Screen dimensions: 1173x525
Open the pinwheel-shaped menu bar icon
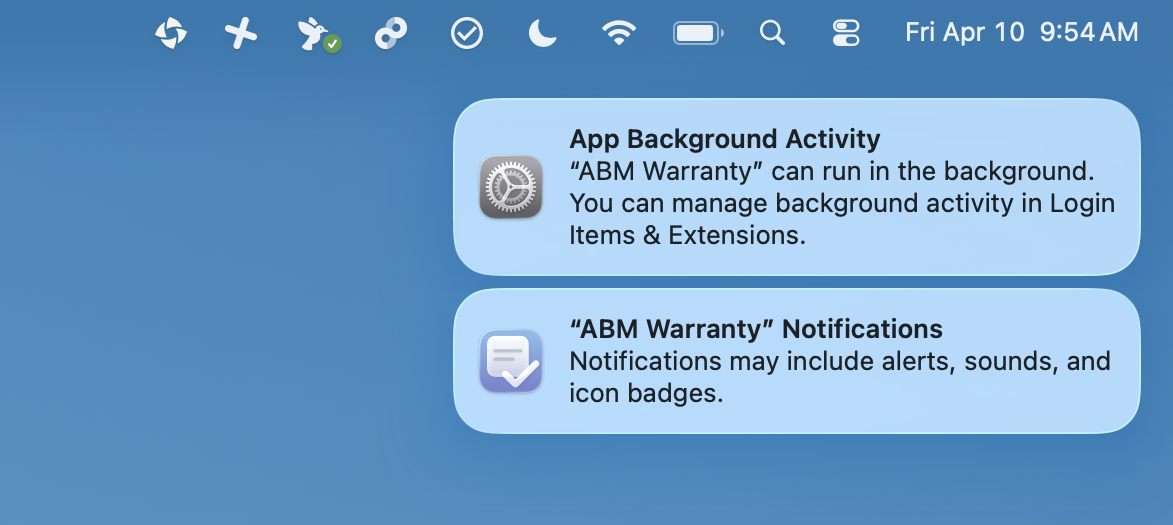171,34
